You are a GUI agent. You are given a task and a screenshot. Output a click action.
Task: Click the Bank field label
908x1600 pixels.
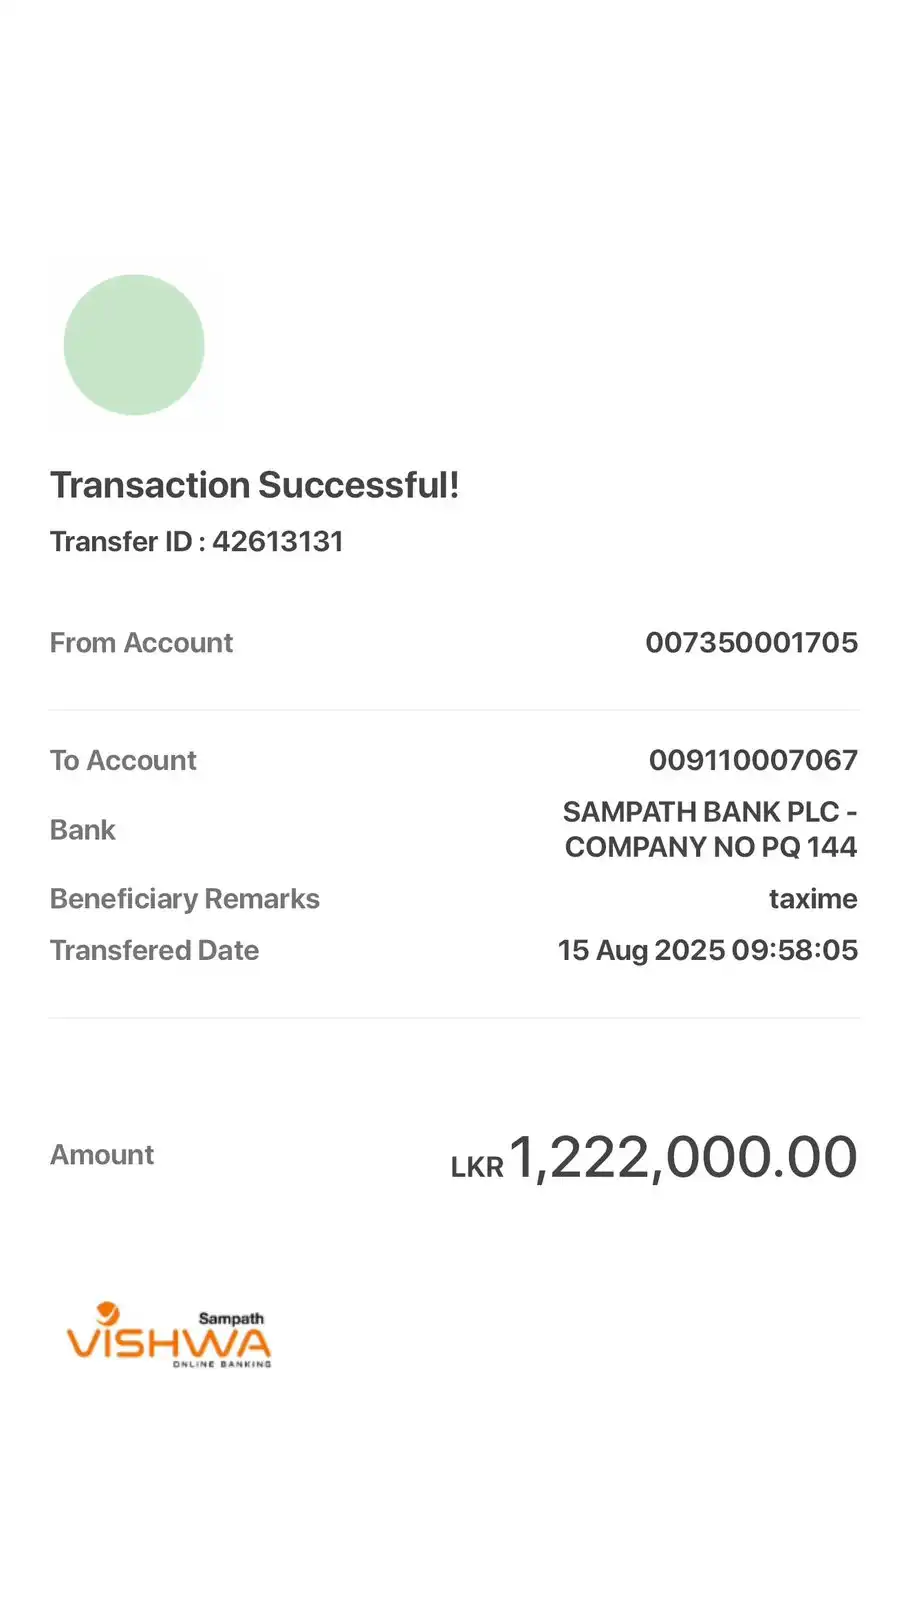[83, 830]
